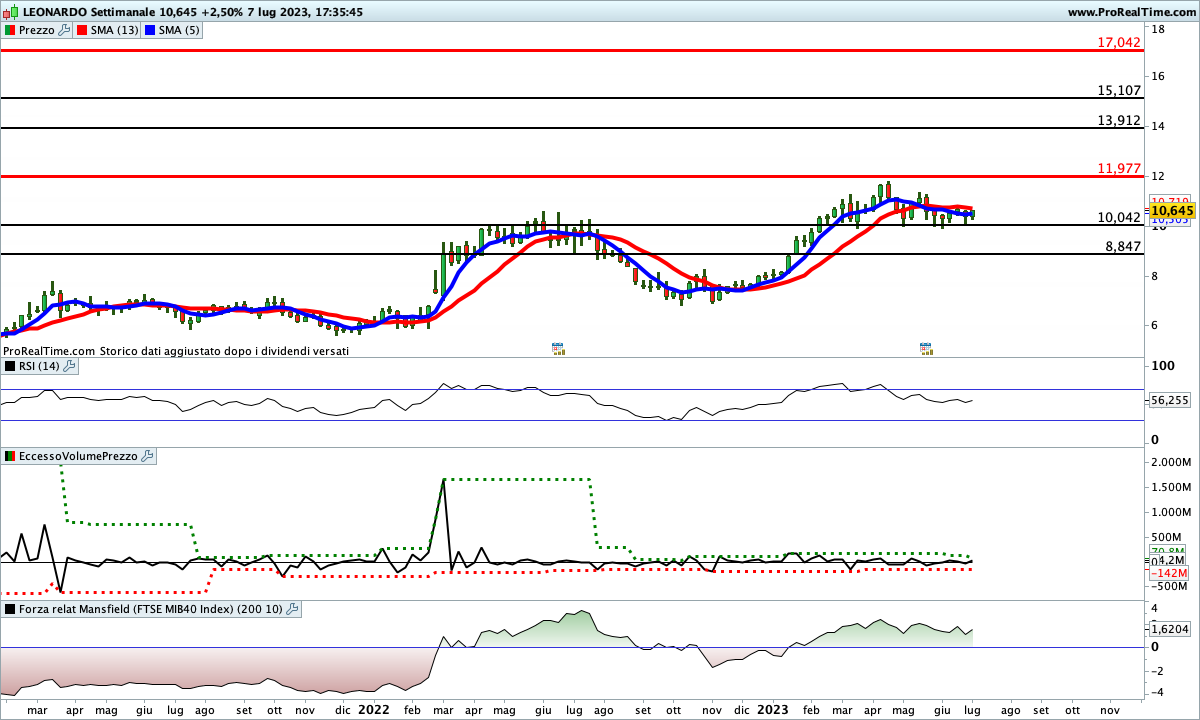Open EccessoVolumePrezzo settings wrench
The image size is (1200, 720).
pyautogui.click(x=148, y=456)
